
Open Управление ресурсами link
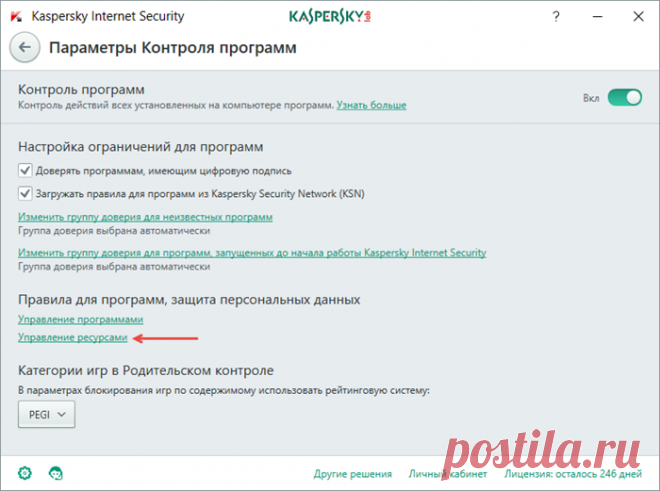point(72,337)
